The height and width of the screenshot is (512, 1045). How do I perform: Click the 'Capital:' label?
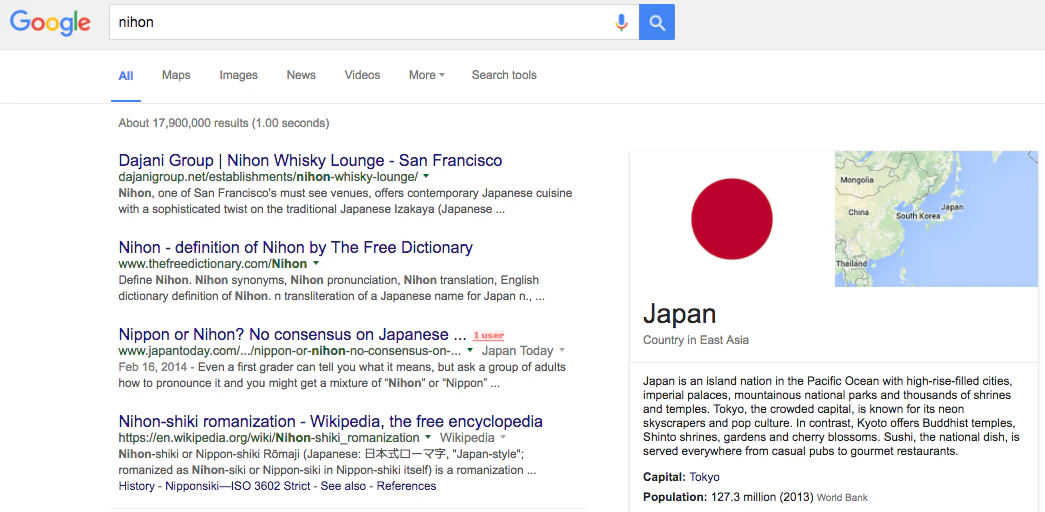[664, 477]
